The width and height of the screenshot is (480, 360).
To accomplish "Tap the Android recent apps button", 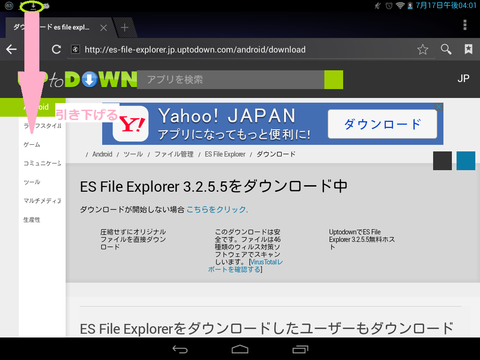I will coord(300,349).
